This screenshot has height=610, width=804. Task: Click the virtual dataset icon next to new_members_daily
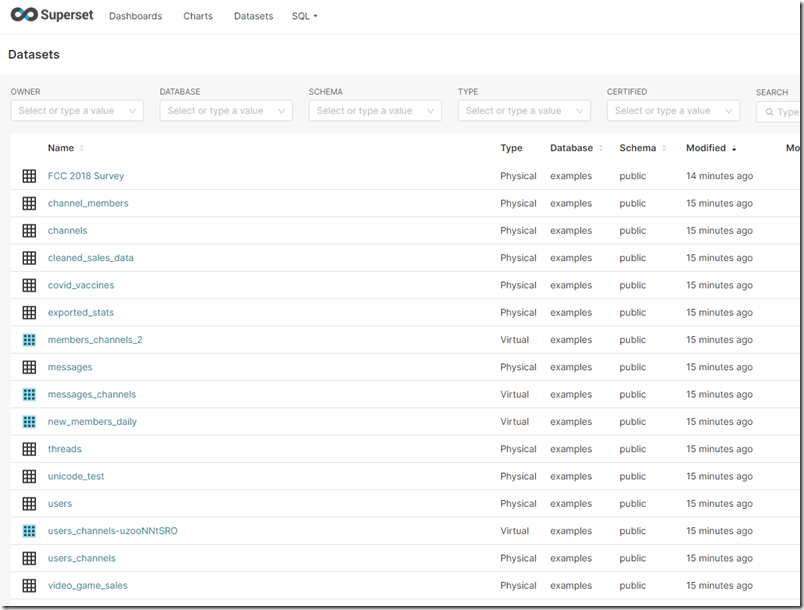(29, 421)
